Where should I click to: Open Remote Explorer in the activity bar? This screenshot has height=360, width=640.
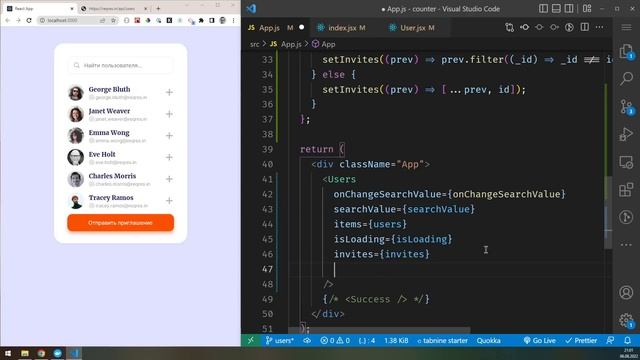[626, 162]
